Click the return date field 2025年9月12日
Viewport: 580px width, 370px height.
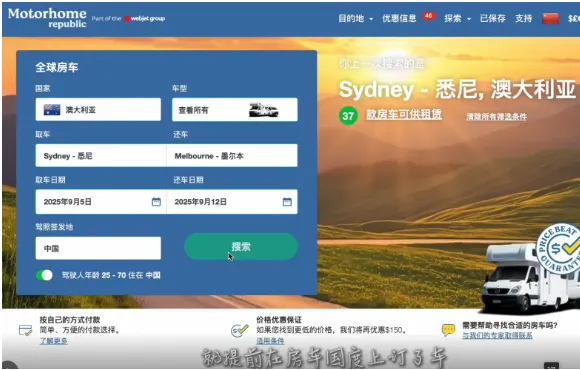232,202
